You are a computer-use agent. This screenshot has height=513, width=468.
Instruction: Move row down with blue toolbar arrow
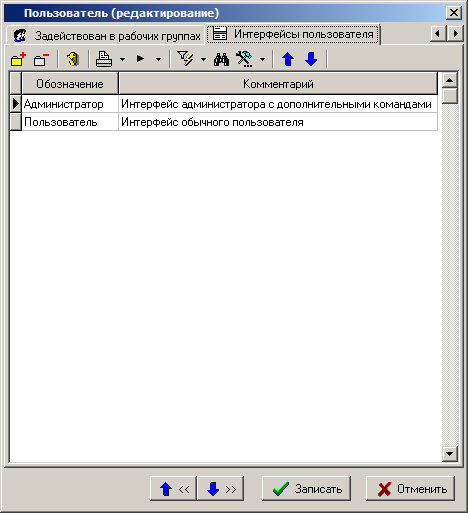pyautogui.click(x=311, y=60)
